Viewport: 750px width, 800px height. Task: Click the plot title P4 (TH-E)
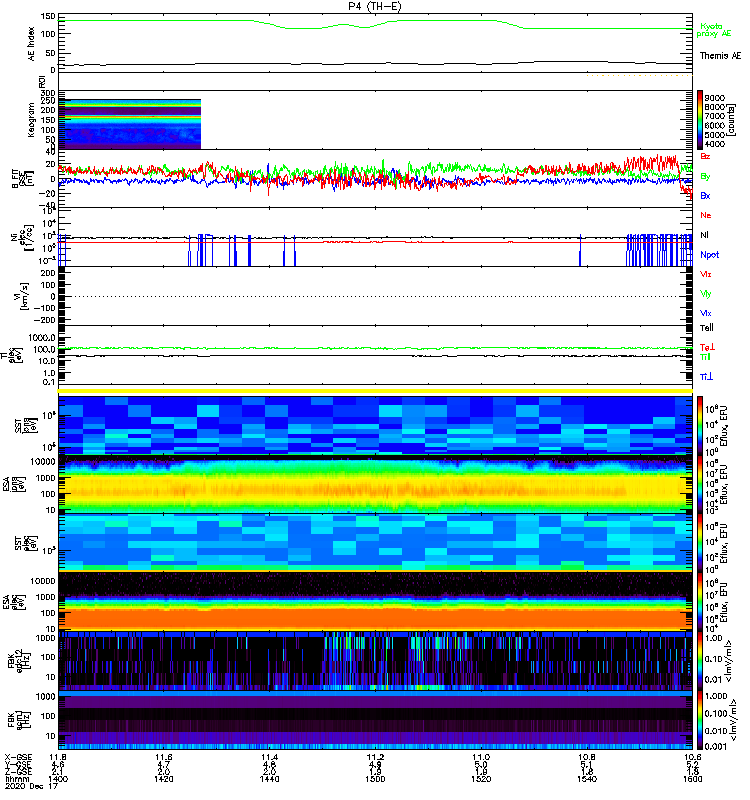pyautogui.click(x=375, y=6)
